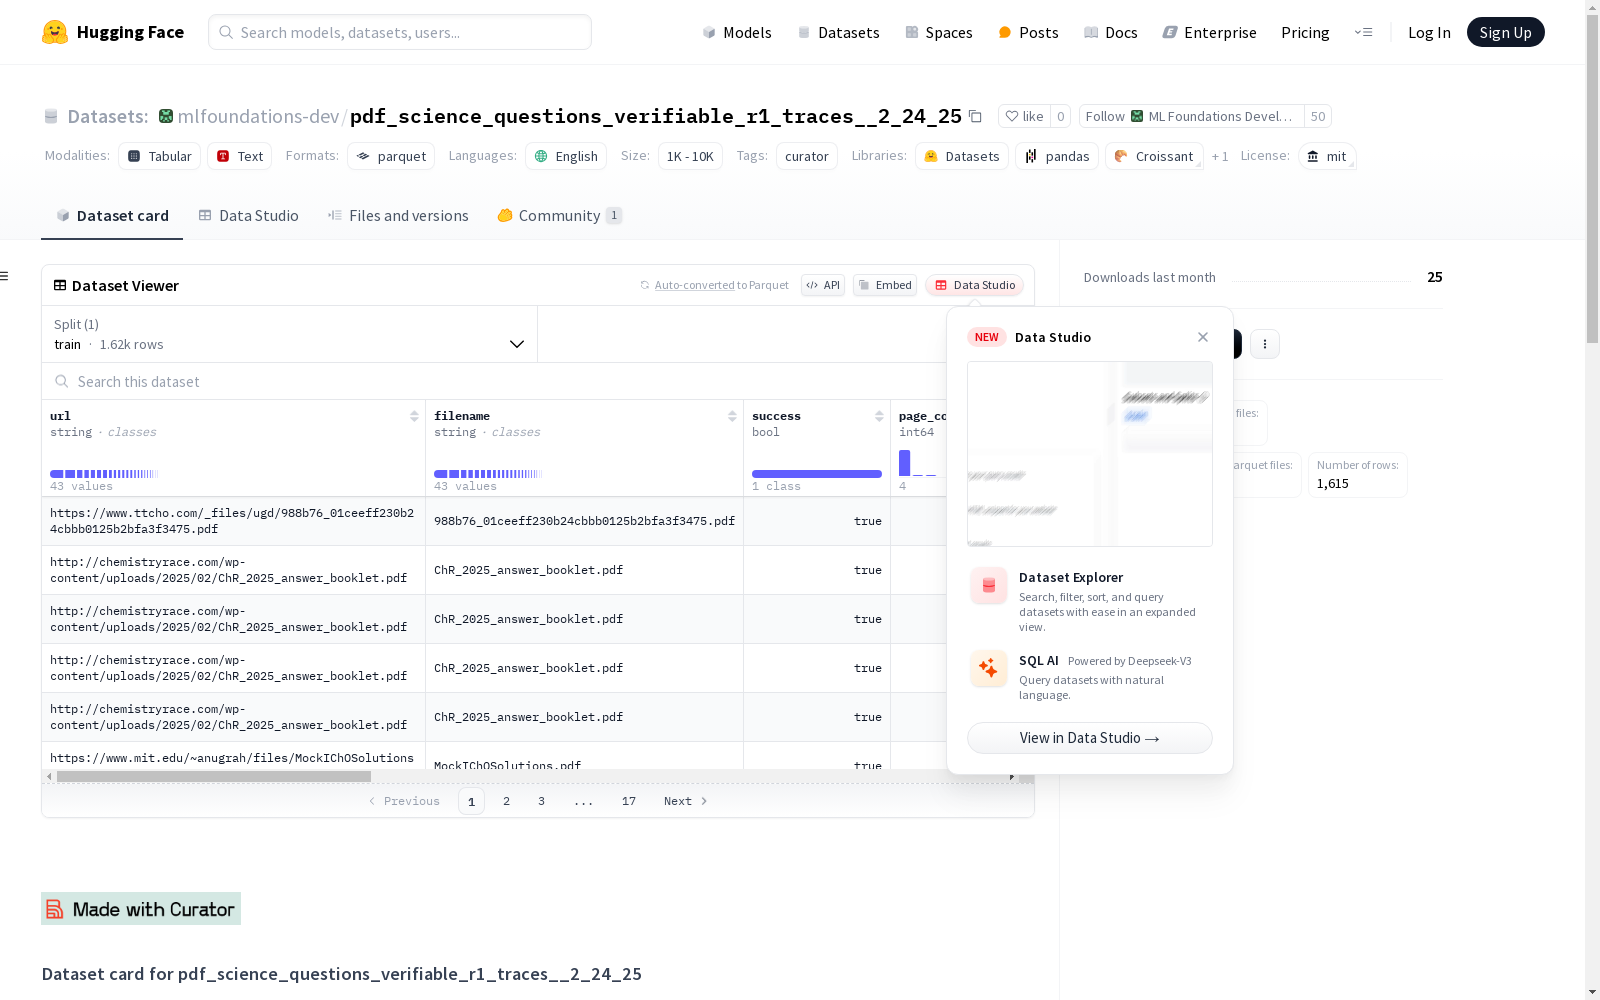This screenshot has width=1600, height=1000.
Task: Select the Text modality tag
Action: pyautogui.click(x=240, y=156)
